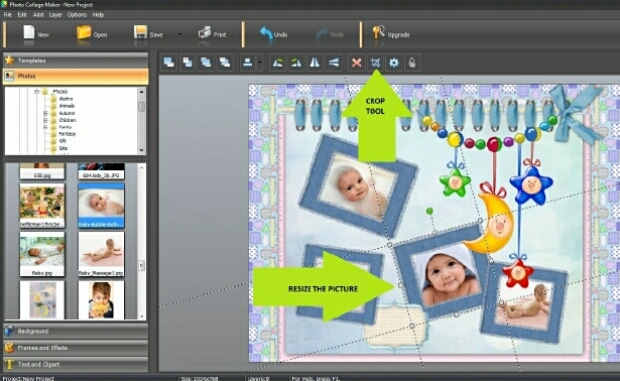This screenshot has height=381, width=620.
Task: Collapse the Photos root folder in tree
Action: [37, 91]
